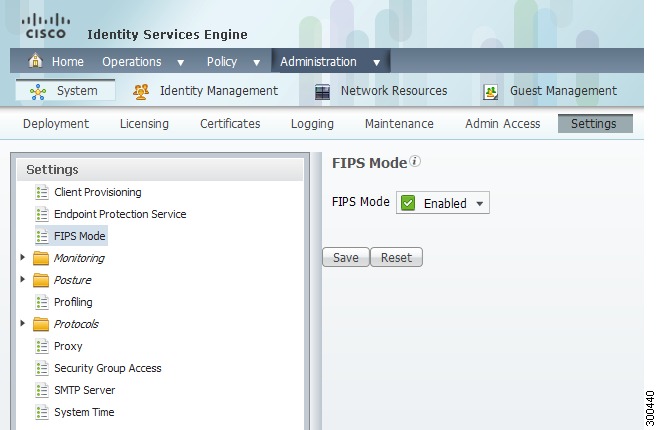Click the Client Provisioning list icon
The height and width of the screenshot is (430, 657).
[x=42, y=192]
